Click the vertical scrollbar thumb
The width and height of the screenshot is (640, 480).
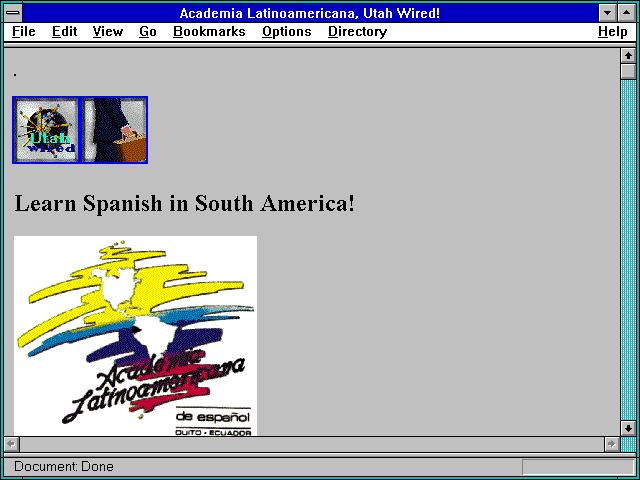point(628,71)
